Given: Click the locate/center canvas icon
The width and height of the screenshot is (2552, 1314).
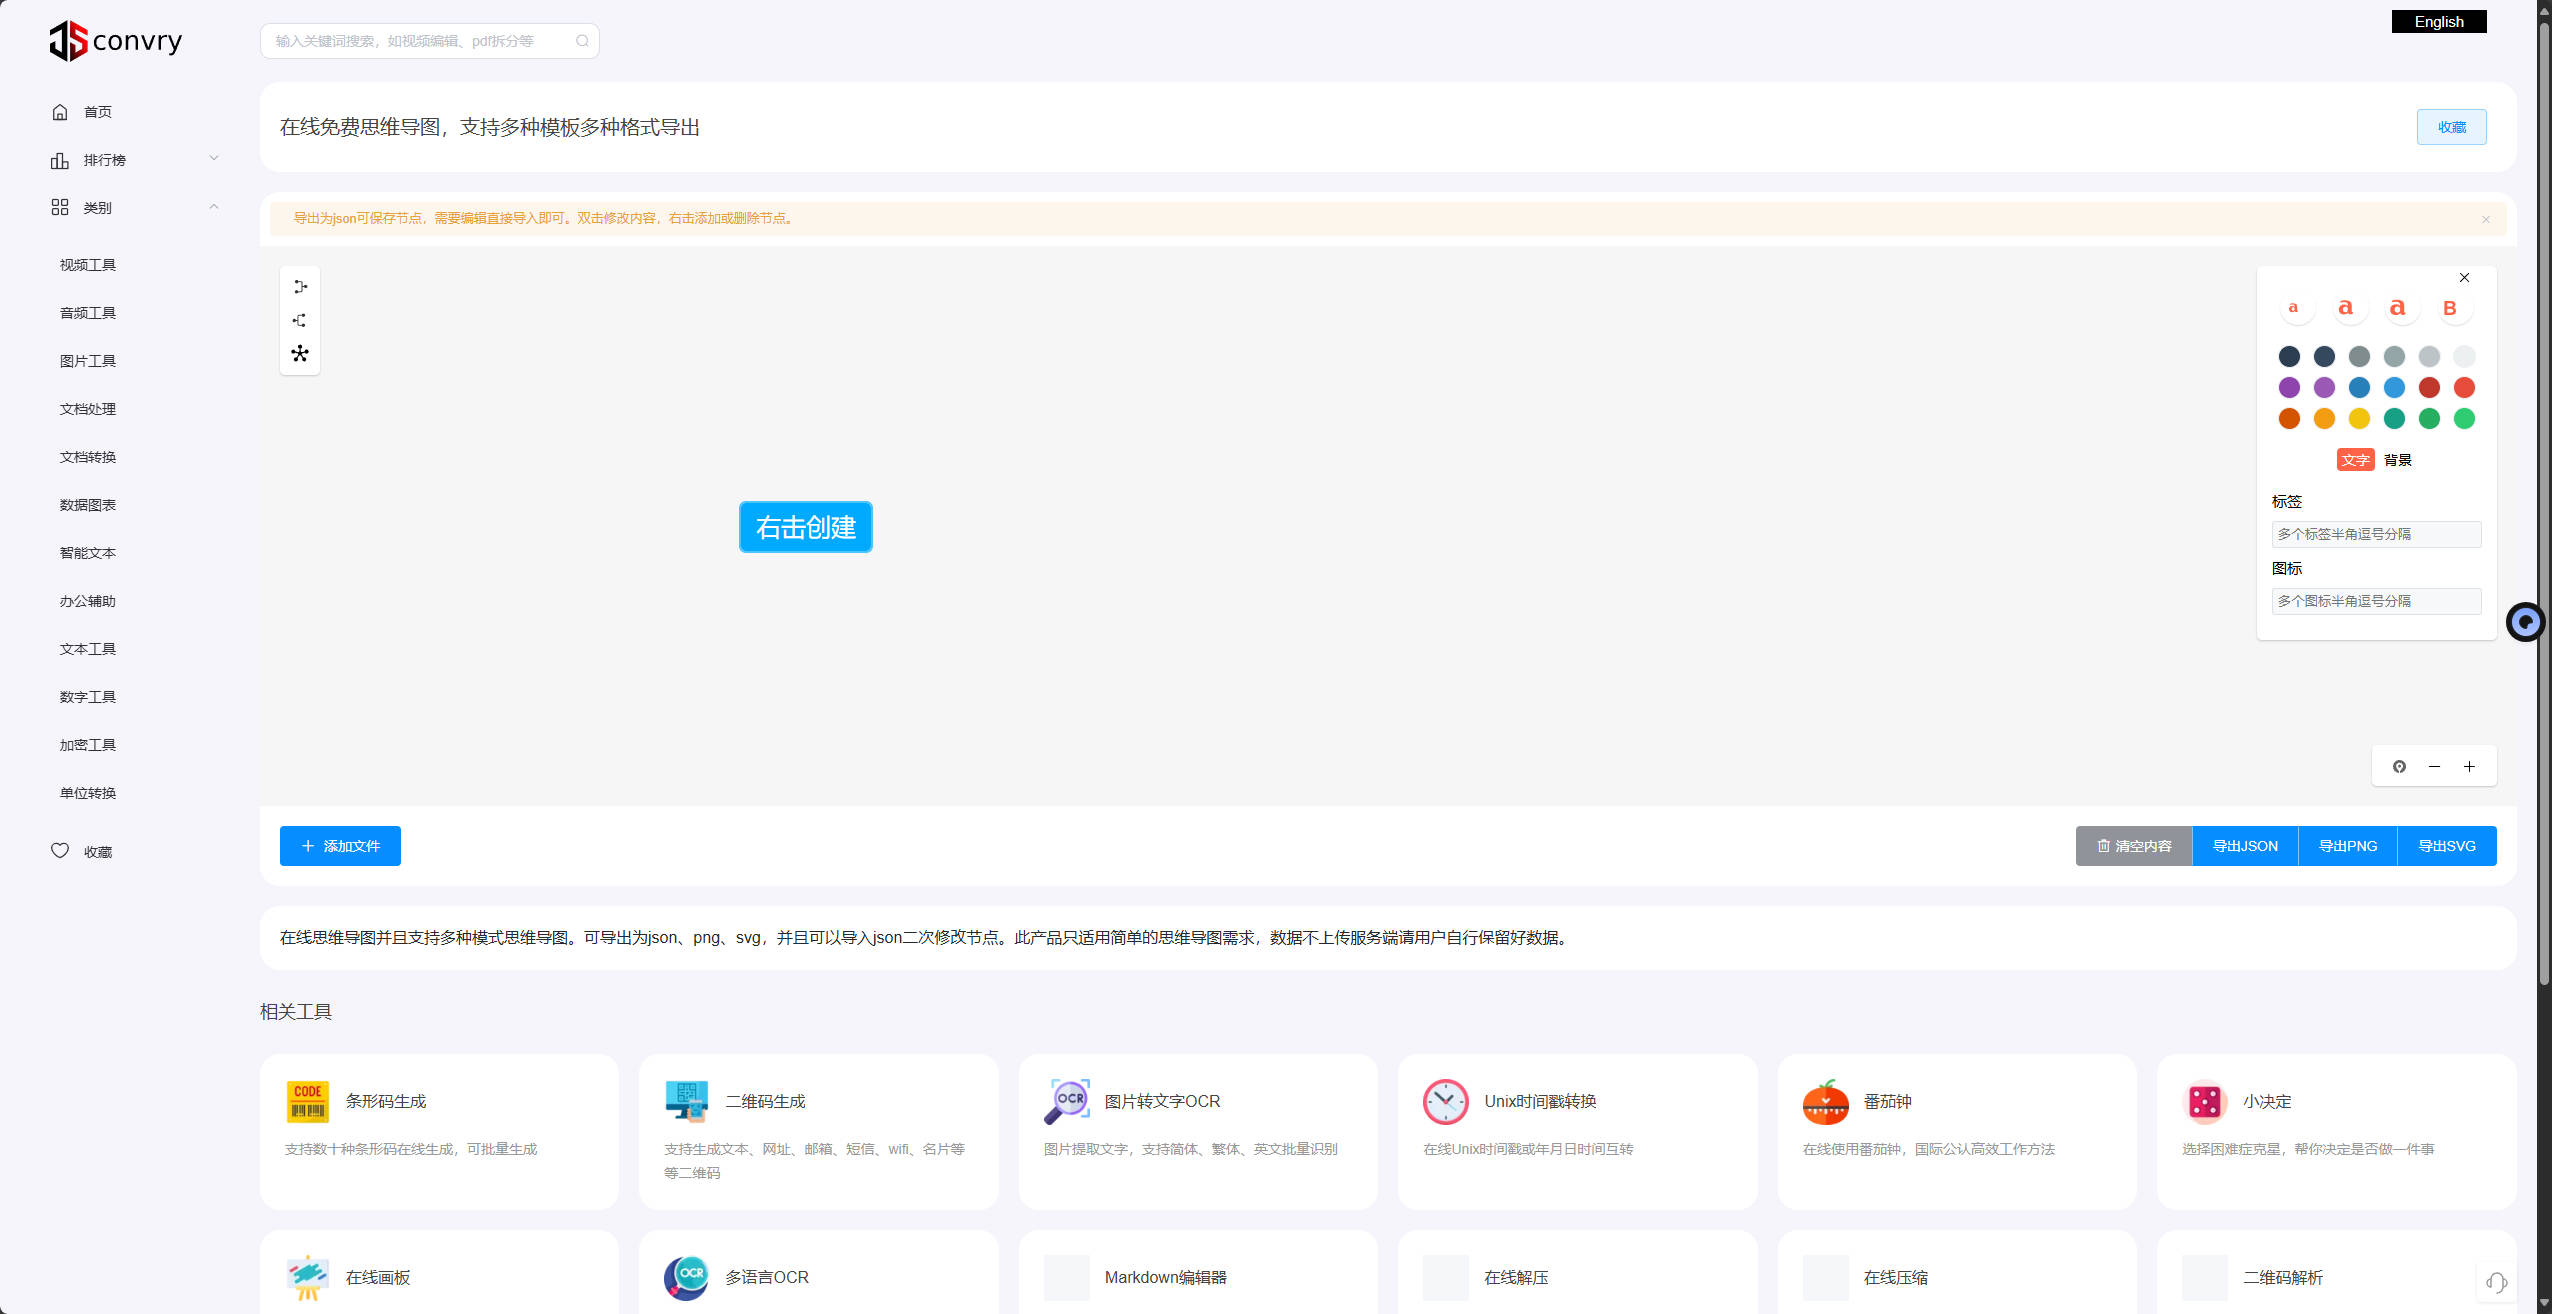Looking at the screenshot, I should point(2399,767).
